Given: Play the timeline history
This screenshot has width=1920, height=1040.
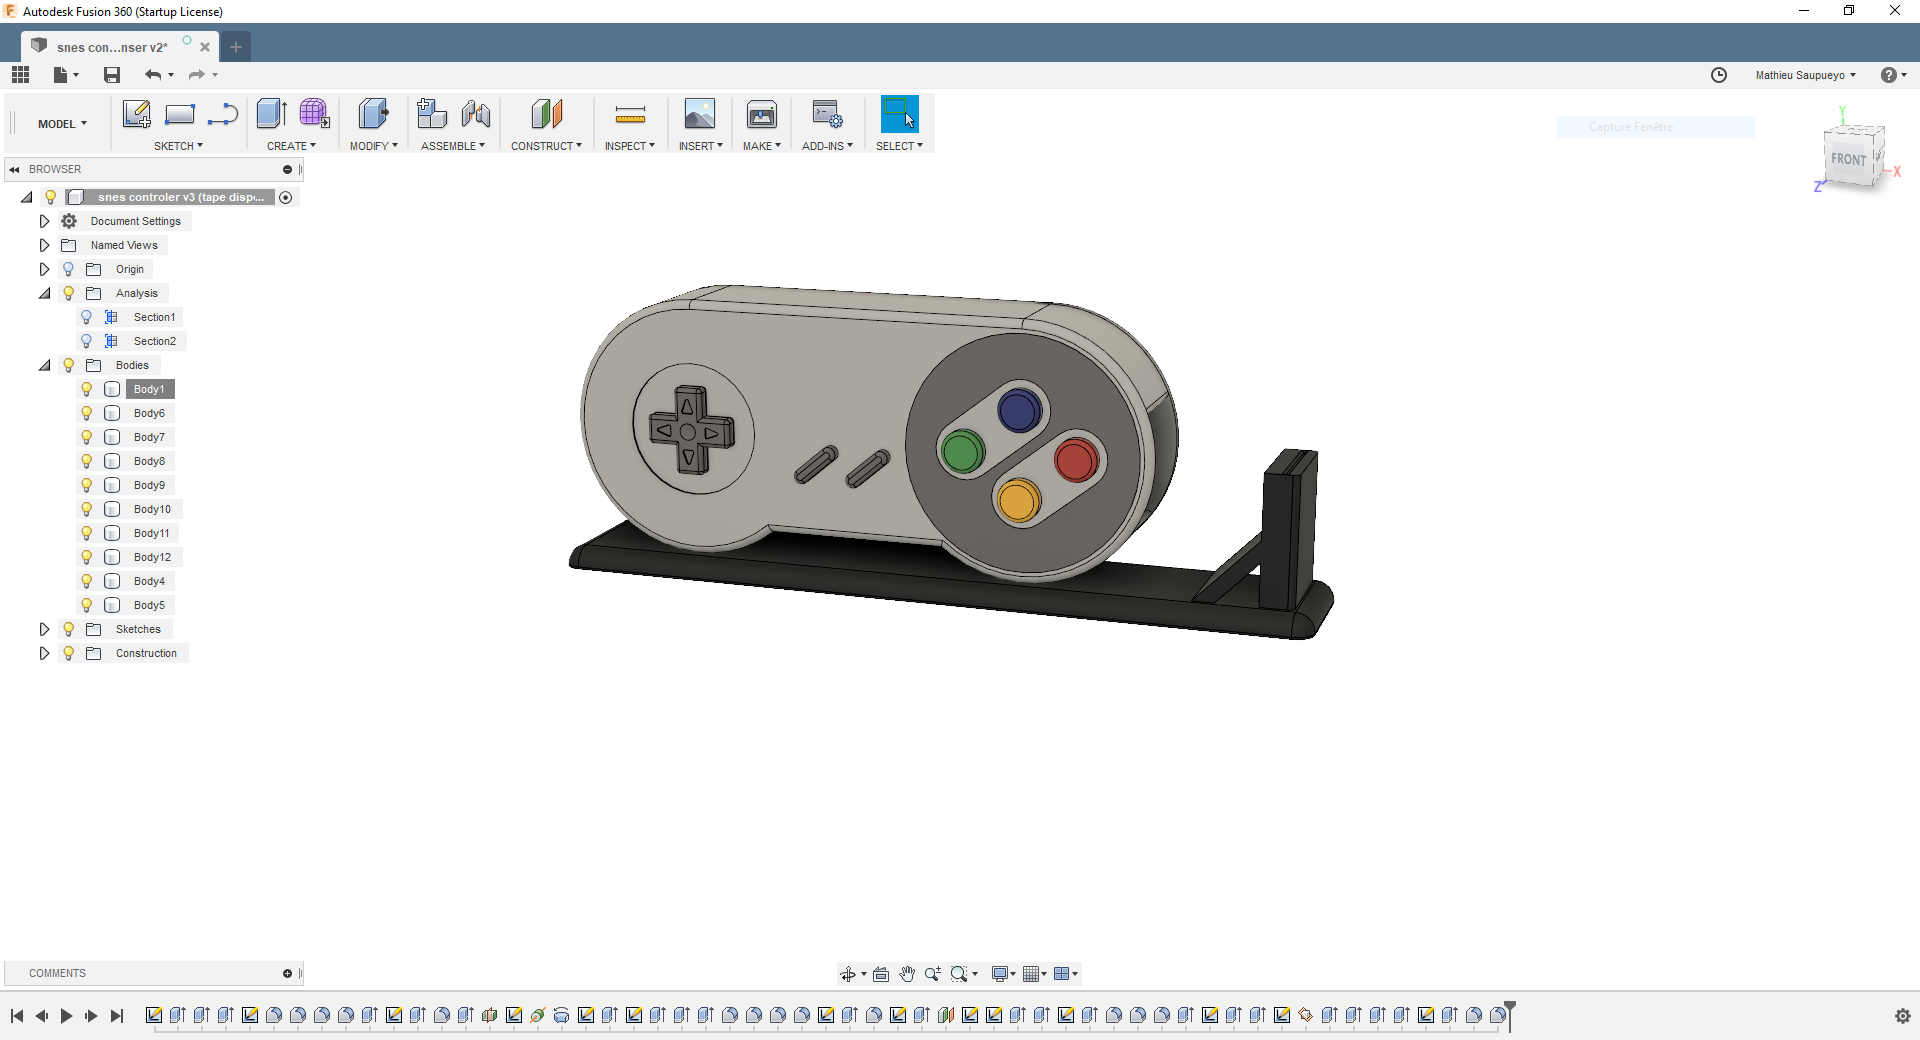Looking at the screenshot, I should click(x=66, y=1016).
